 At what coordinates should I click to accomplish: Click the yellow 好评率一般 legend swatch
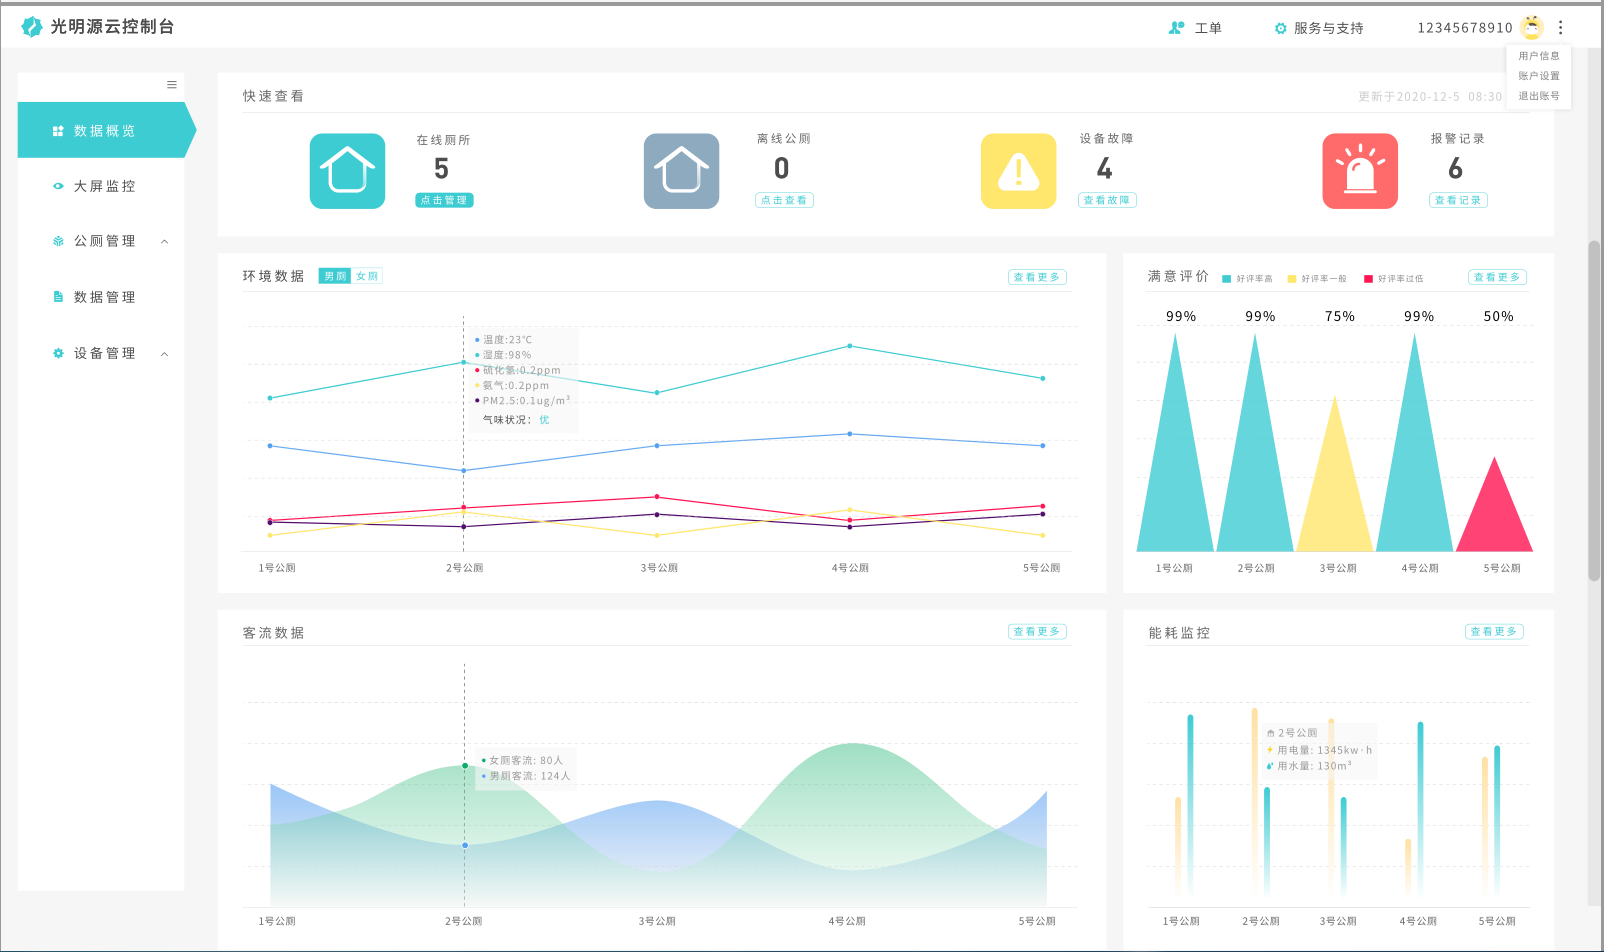(x=1292, y=279)
